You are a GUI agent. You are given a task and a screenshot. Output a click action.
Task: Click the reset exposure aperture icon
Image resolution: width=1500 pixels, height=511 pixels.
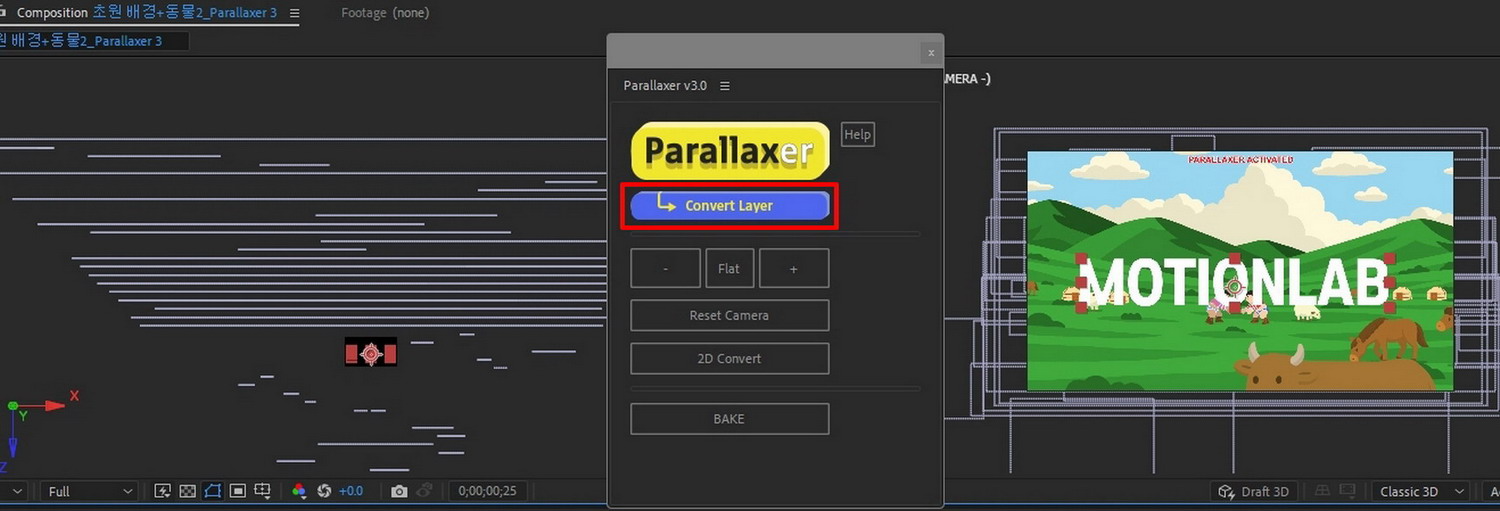[x=324, y=491]
